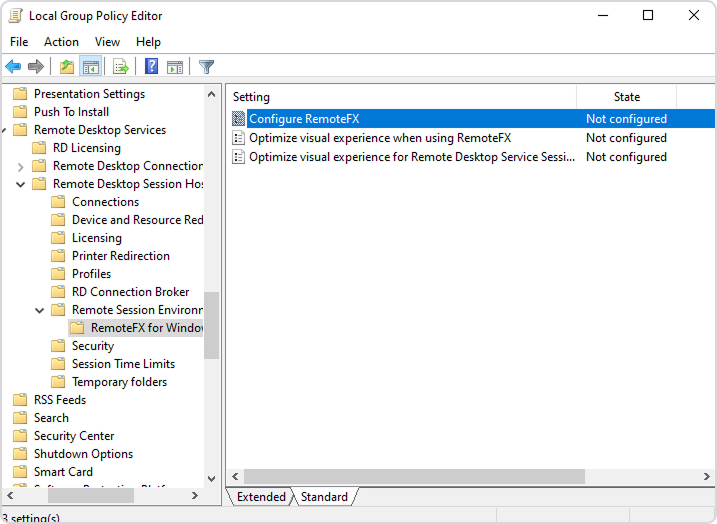Screen dimensions: 717x524
Task: Click the Push To Install folder icon
Action: (x=20, y=112)
